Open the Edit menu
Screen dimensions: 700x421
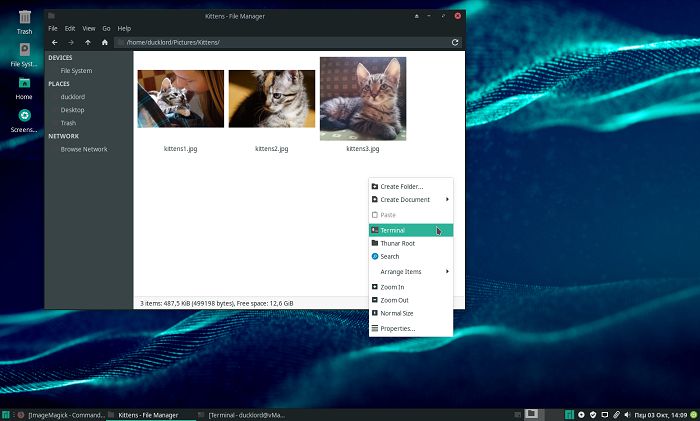click(70, 29)
